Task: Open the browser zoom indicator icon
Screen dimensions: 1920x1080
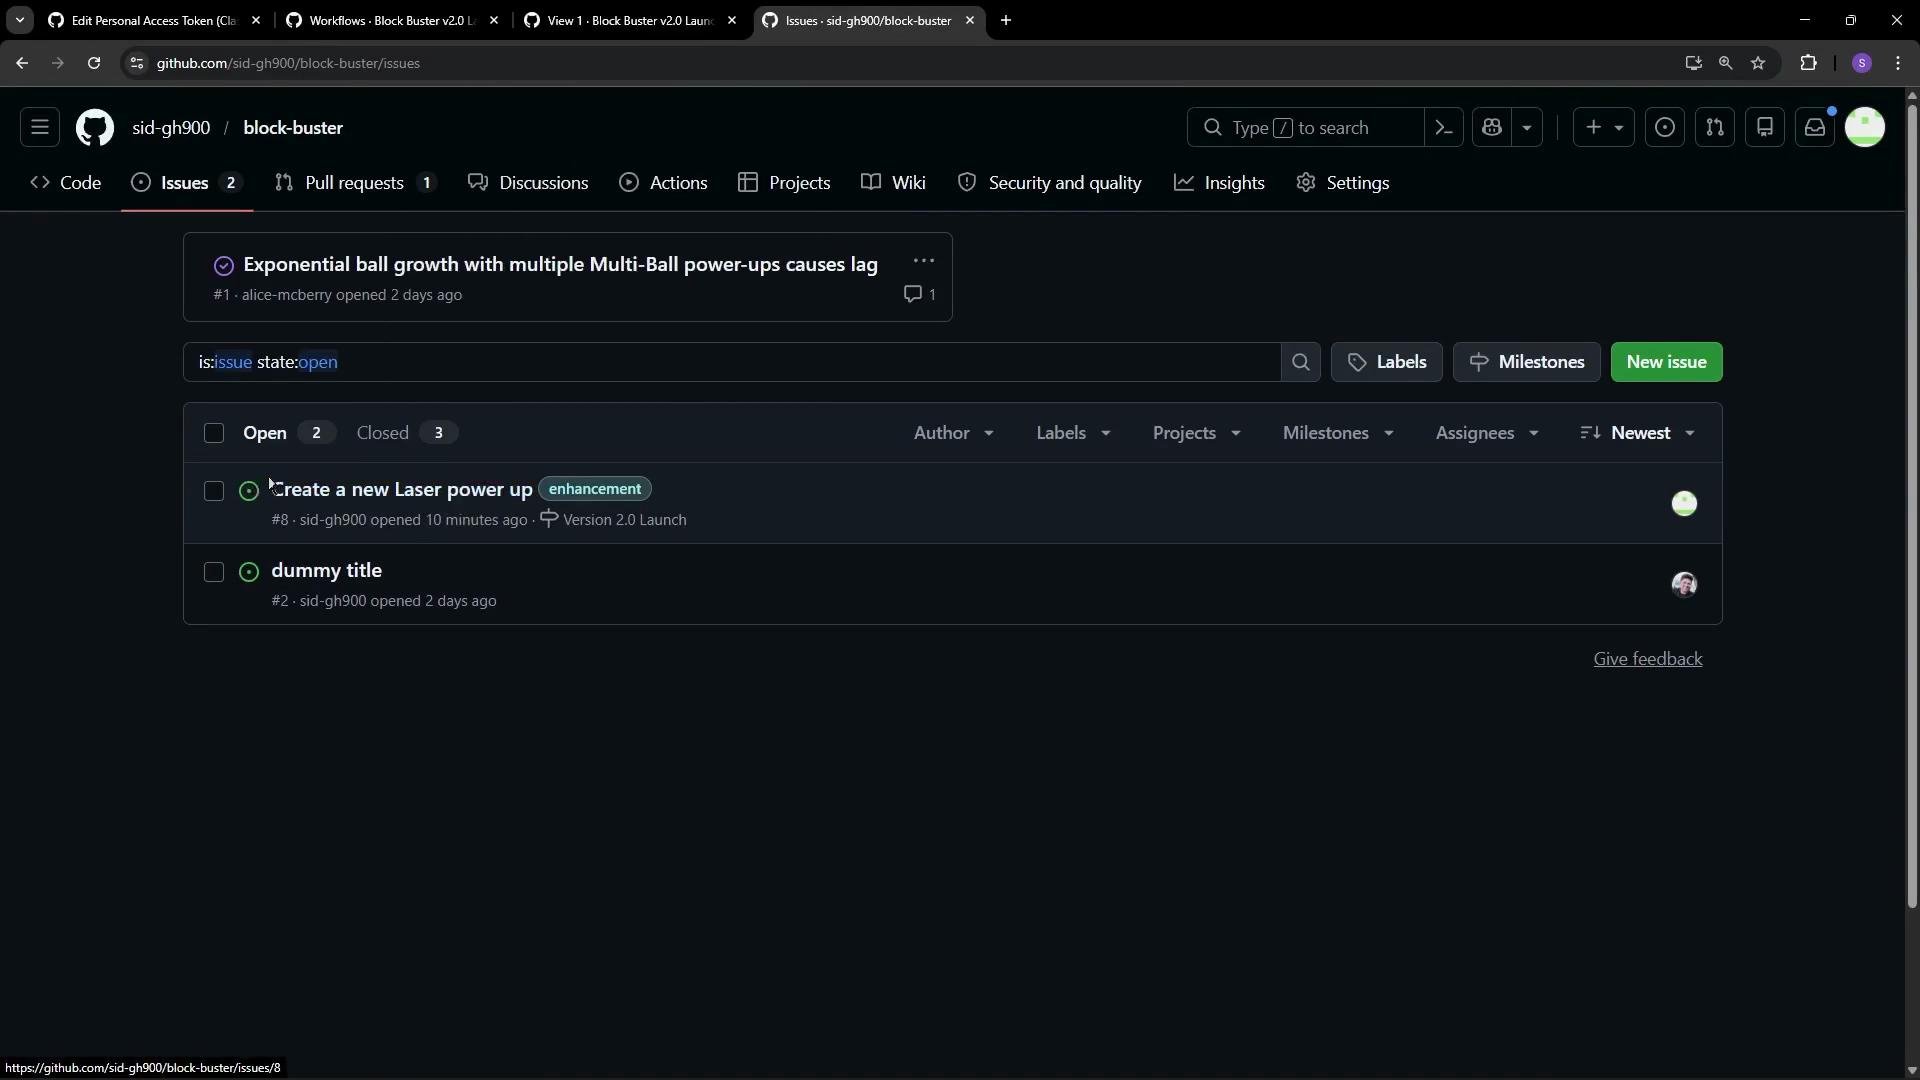Action: pyautogui.click(x=1725, y=63)
